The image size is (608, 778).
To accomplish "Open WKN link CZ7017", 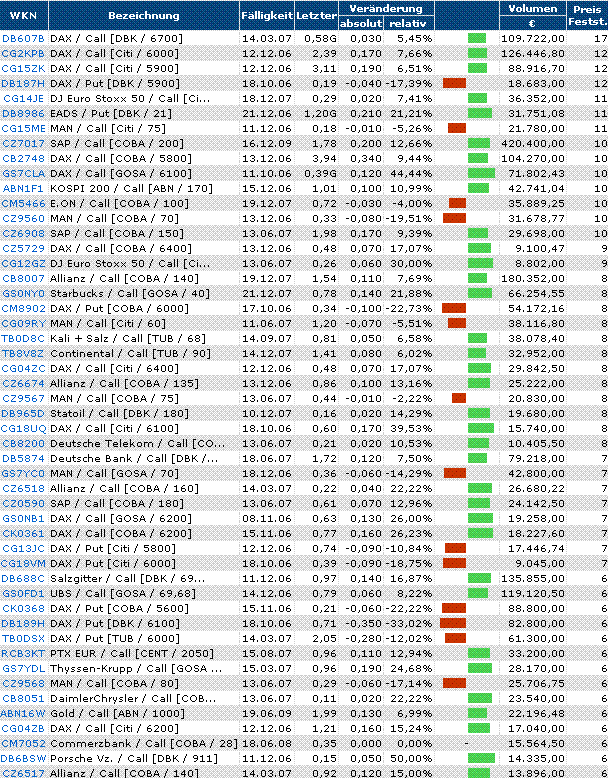I will pos(23,143).
